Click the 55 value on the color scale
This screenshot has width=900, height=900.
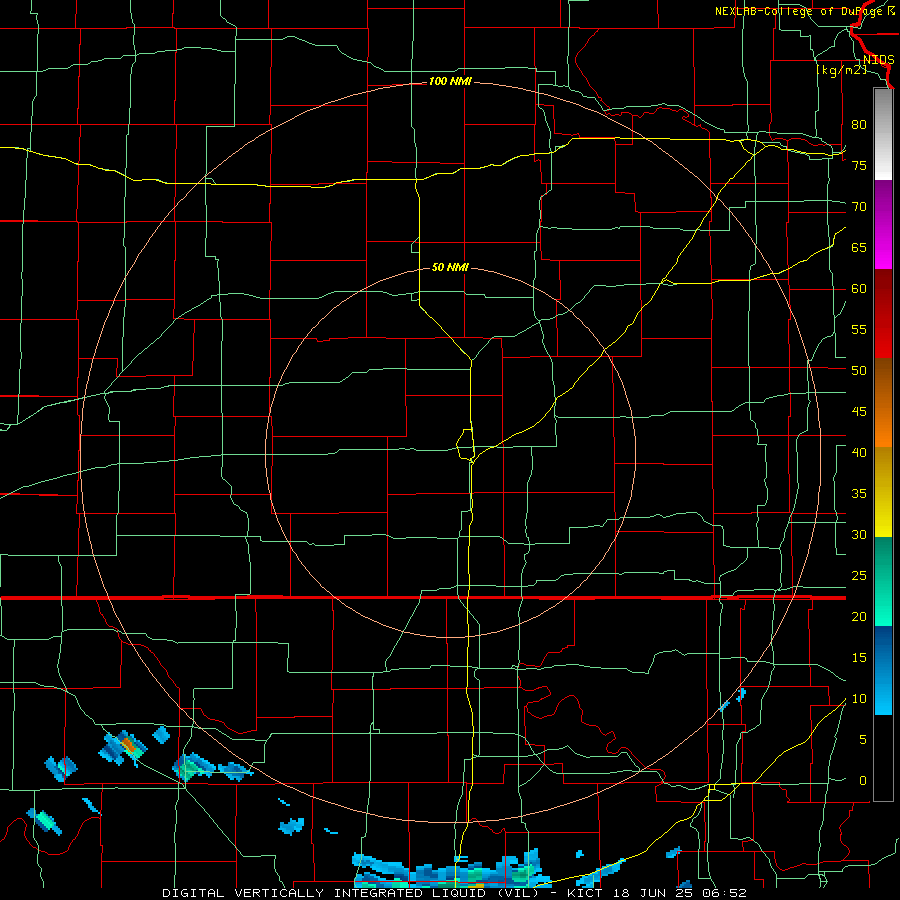pyautogui.click(x=859, y=330)
